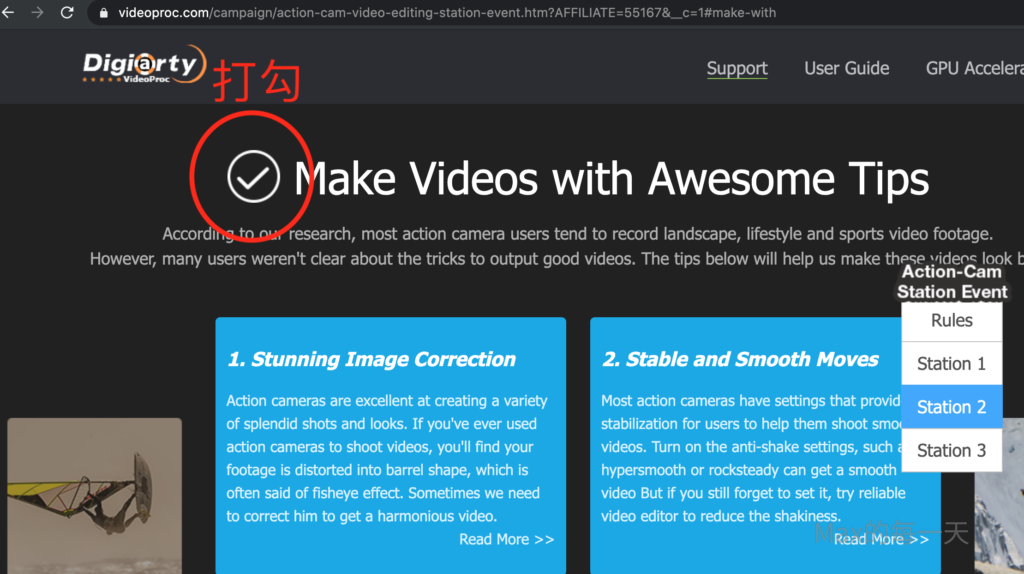The height and width of the screenshot is (574, 1024).
Task: Jump to Station 1 section
Action: (951, 364)
